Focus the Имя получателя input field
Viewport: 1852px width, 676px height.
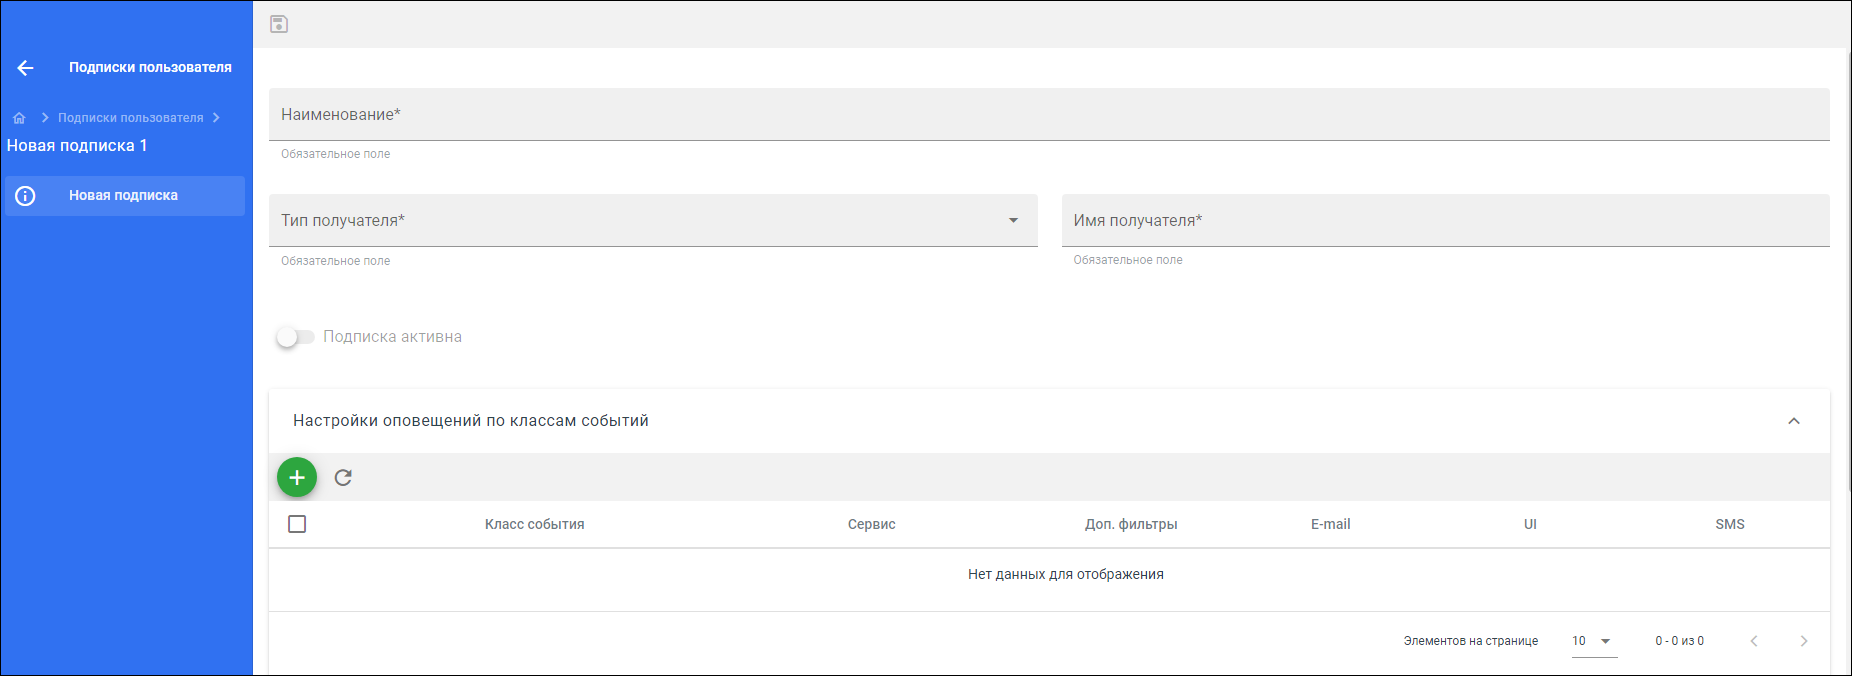pyautogui.click(x=1446, y=220)
